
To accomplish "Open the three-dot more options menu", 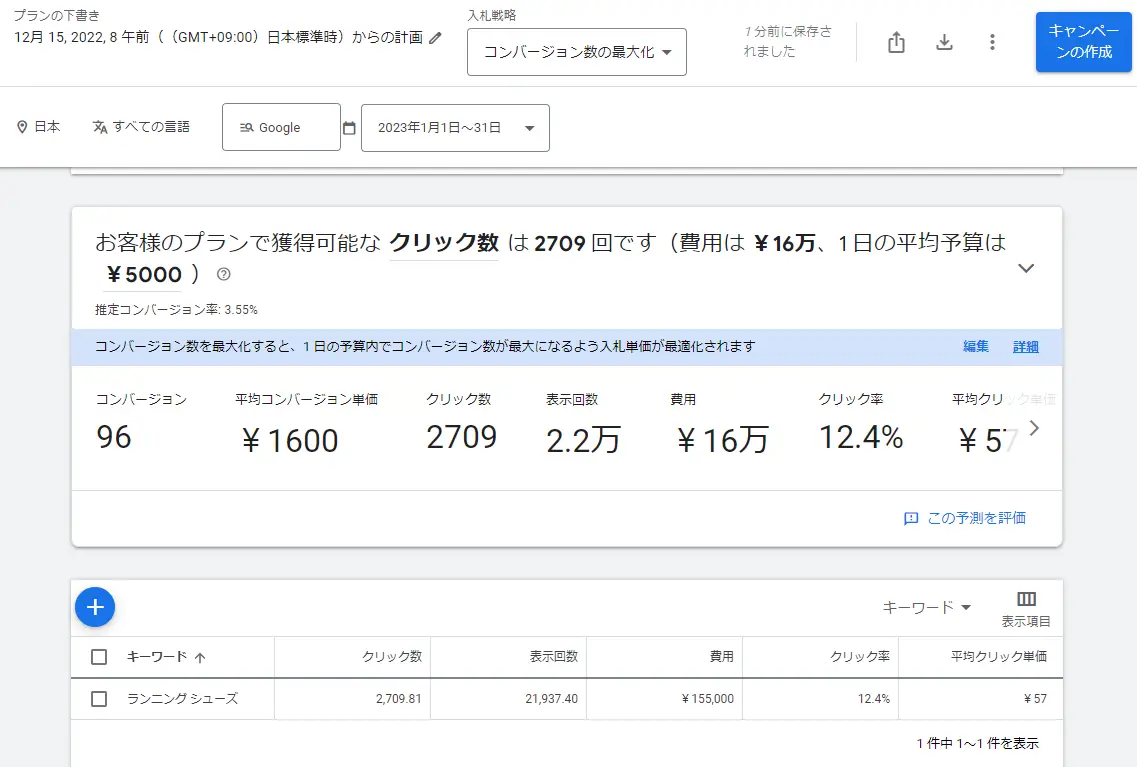I will point(992,42).
